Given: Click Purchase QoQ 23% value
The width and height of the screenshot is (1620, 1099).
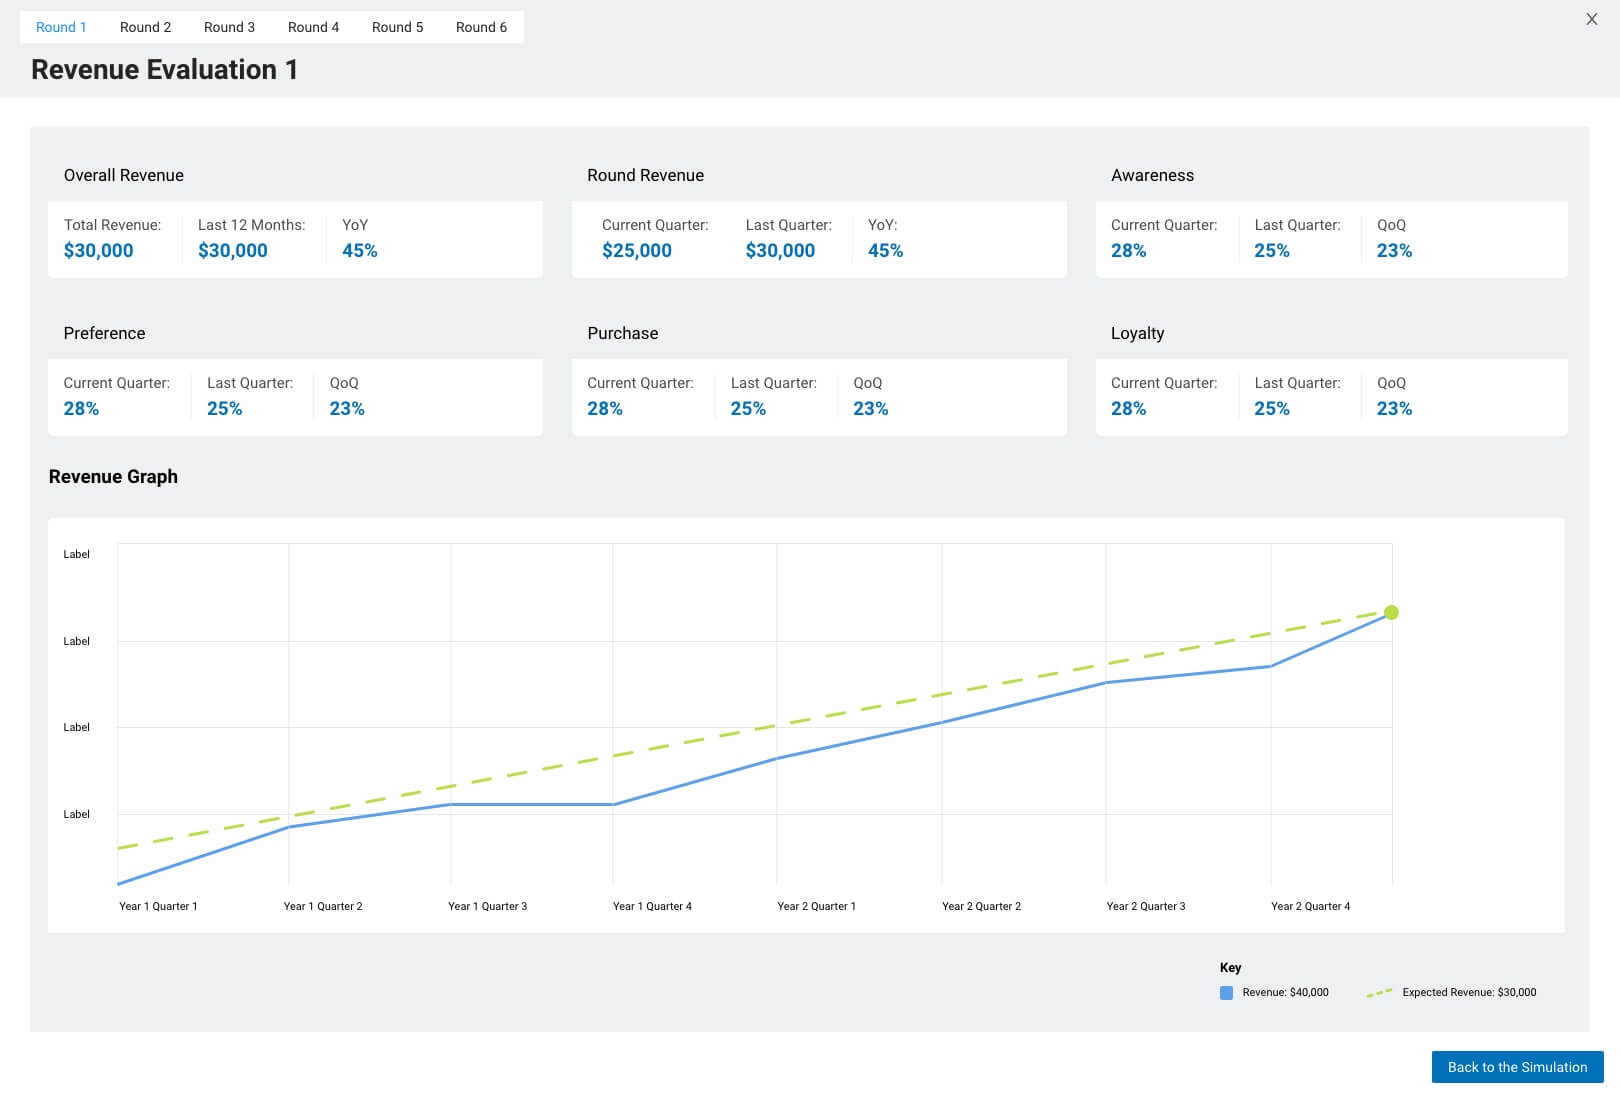Looking at the screenshot, I should click(870, 408).
